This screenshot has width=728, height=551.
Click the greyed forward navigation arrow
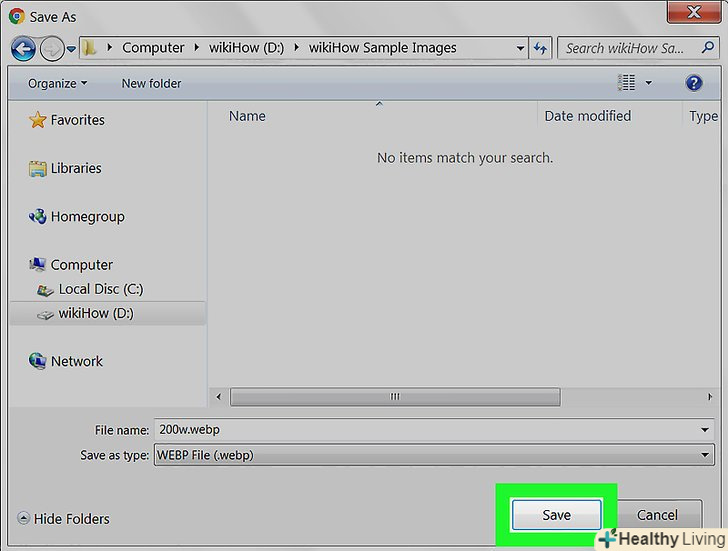[52, 48]
